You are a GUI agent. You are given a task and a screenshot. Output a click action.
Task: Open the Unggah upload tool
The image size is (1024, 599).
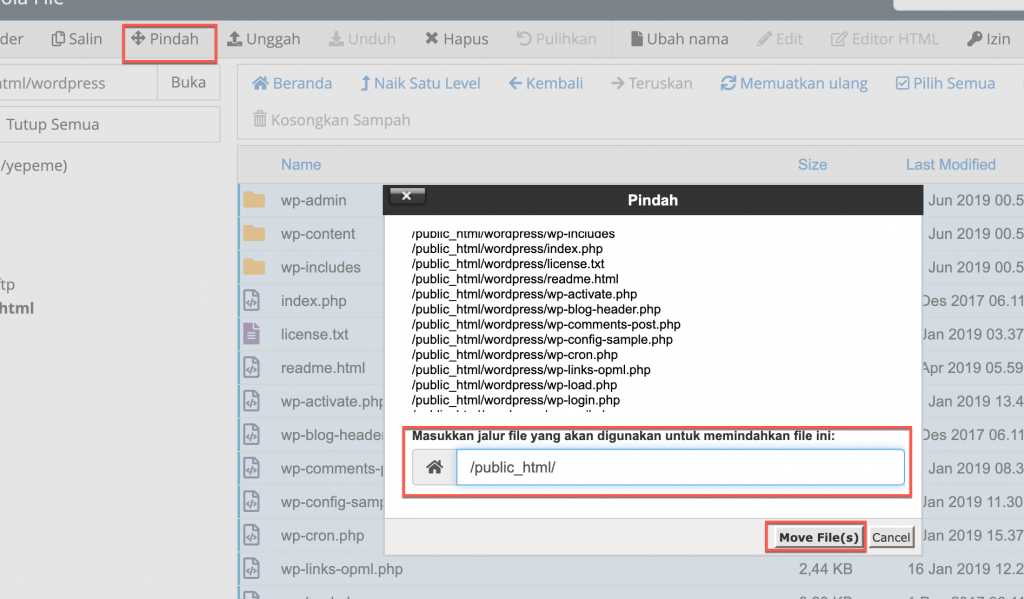point(264,40)
